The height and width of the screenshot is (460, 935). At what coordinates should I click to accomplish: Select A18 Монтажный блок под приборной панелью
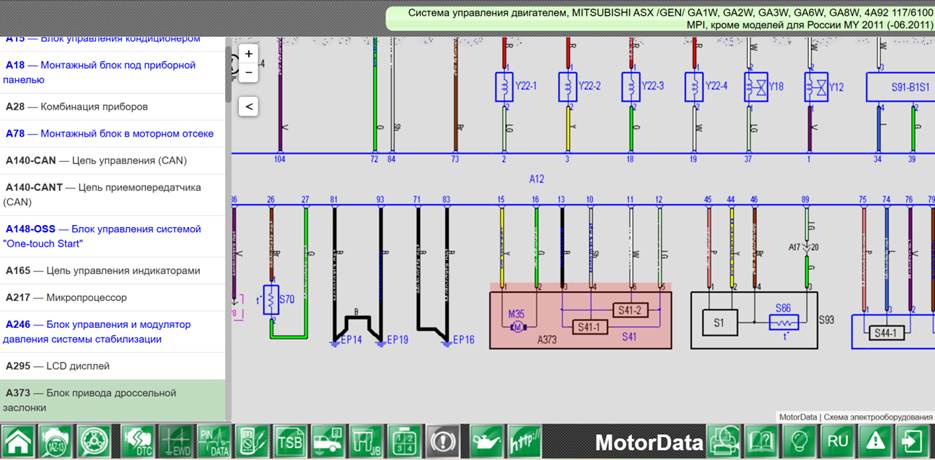coord(112,72)
